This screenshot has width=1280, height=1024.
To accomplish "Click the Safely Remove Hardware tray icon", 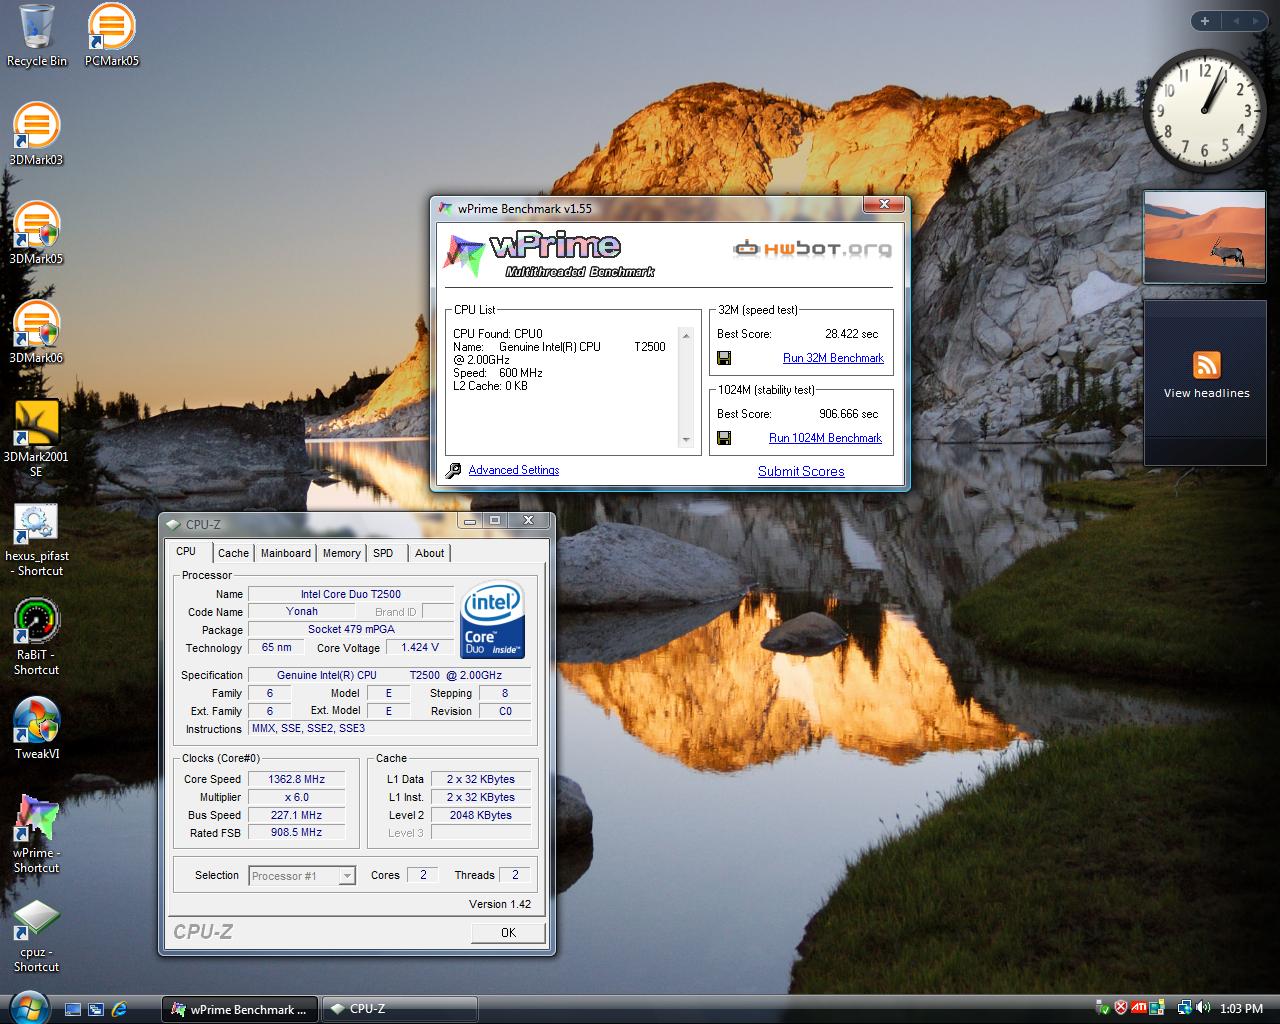I will click(1103, 1008).
